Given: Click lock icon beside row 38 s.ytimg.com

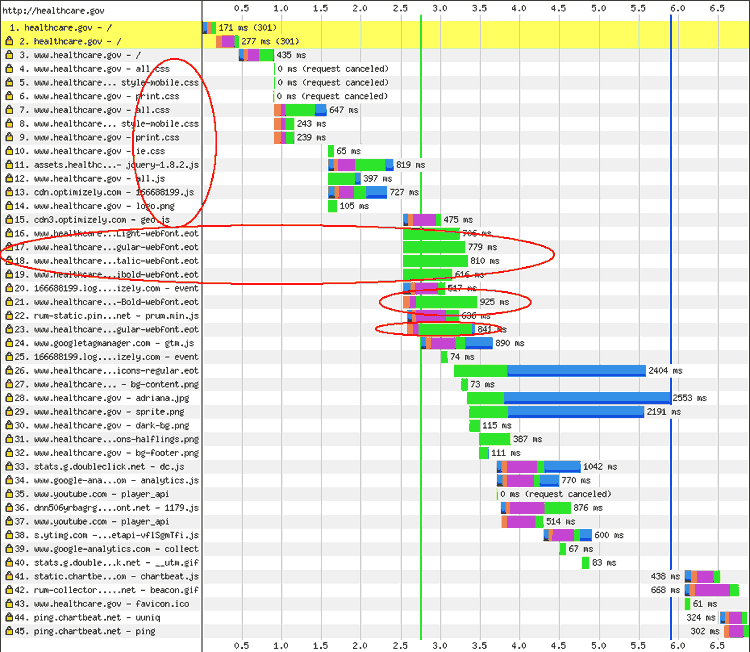Looking at the screenshot, I should click(x=9, y=535).
